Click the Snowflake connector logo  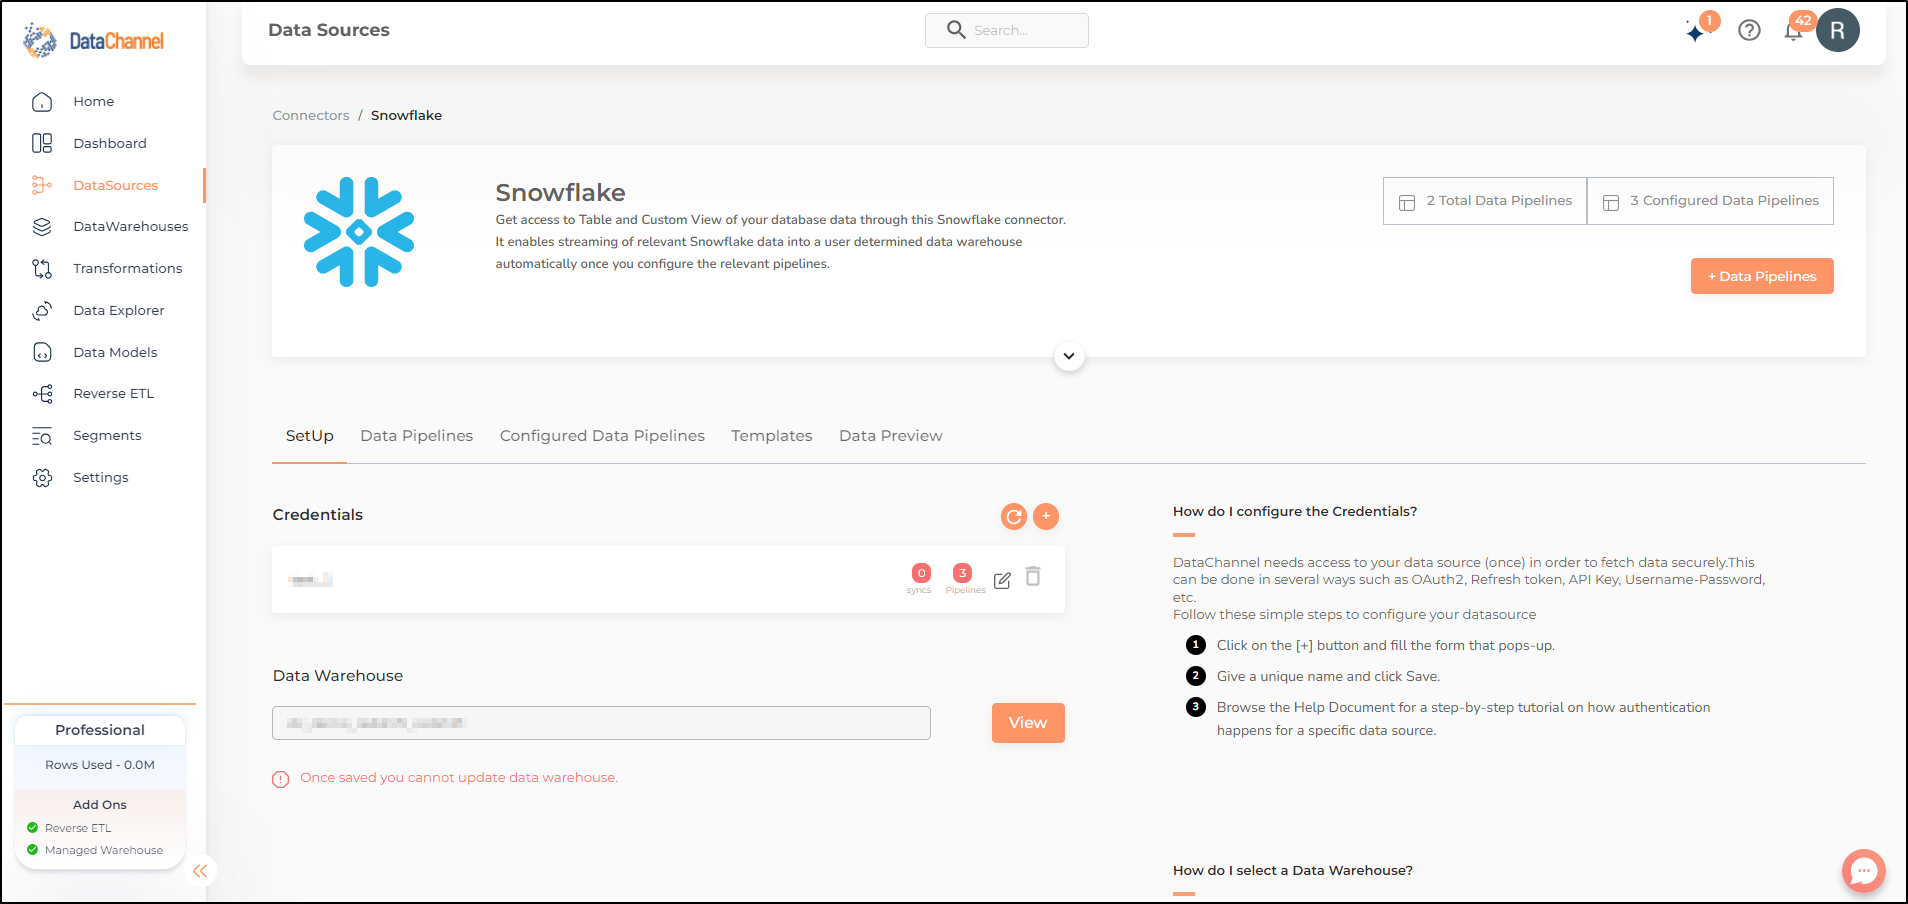359,232
